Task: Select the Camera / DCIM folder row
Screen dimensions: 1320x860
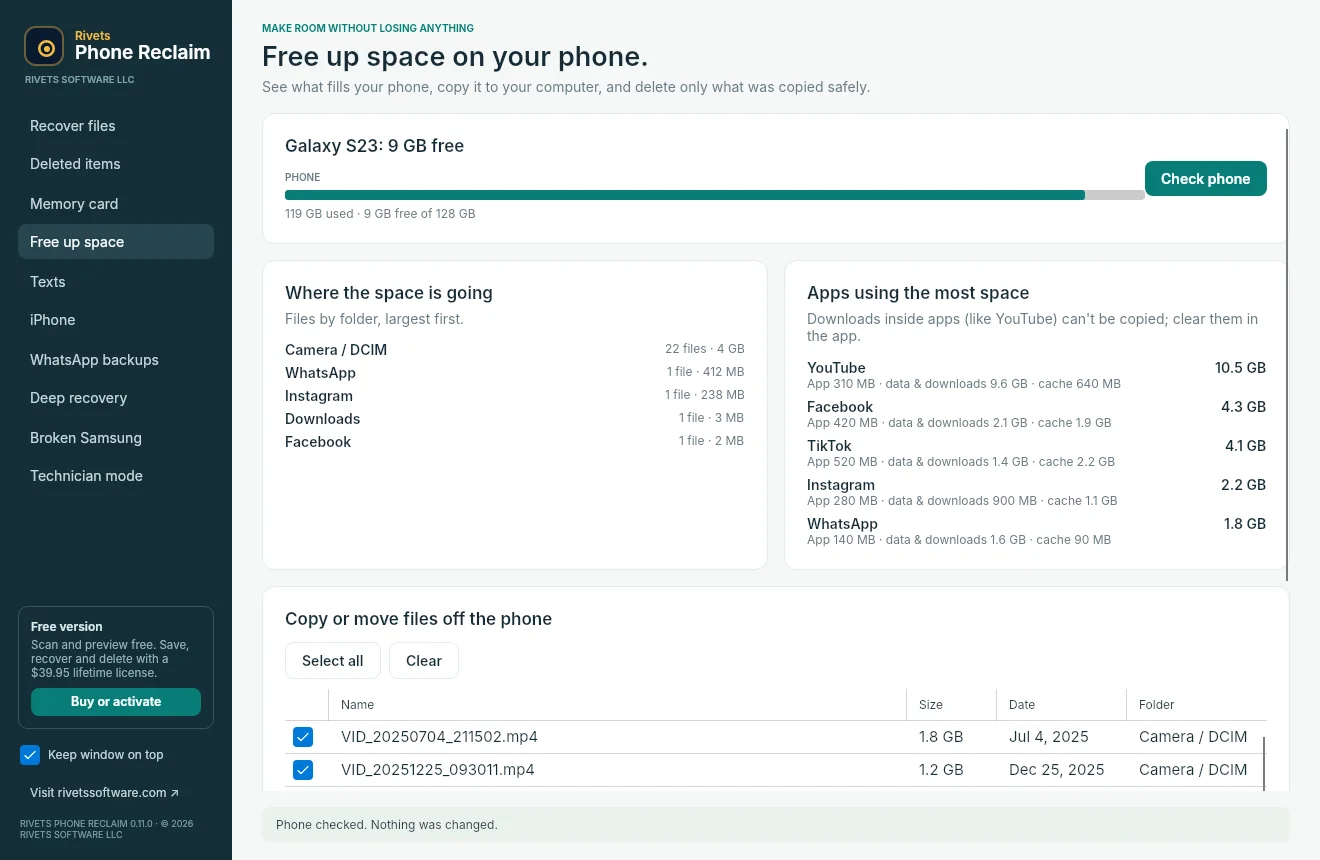Action: (515, 350)
